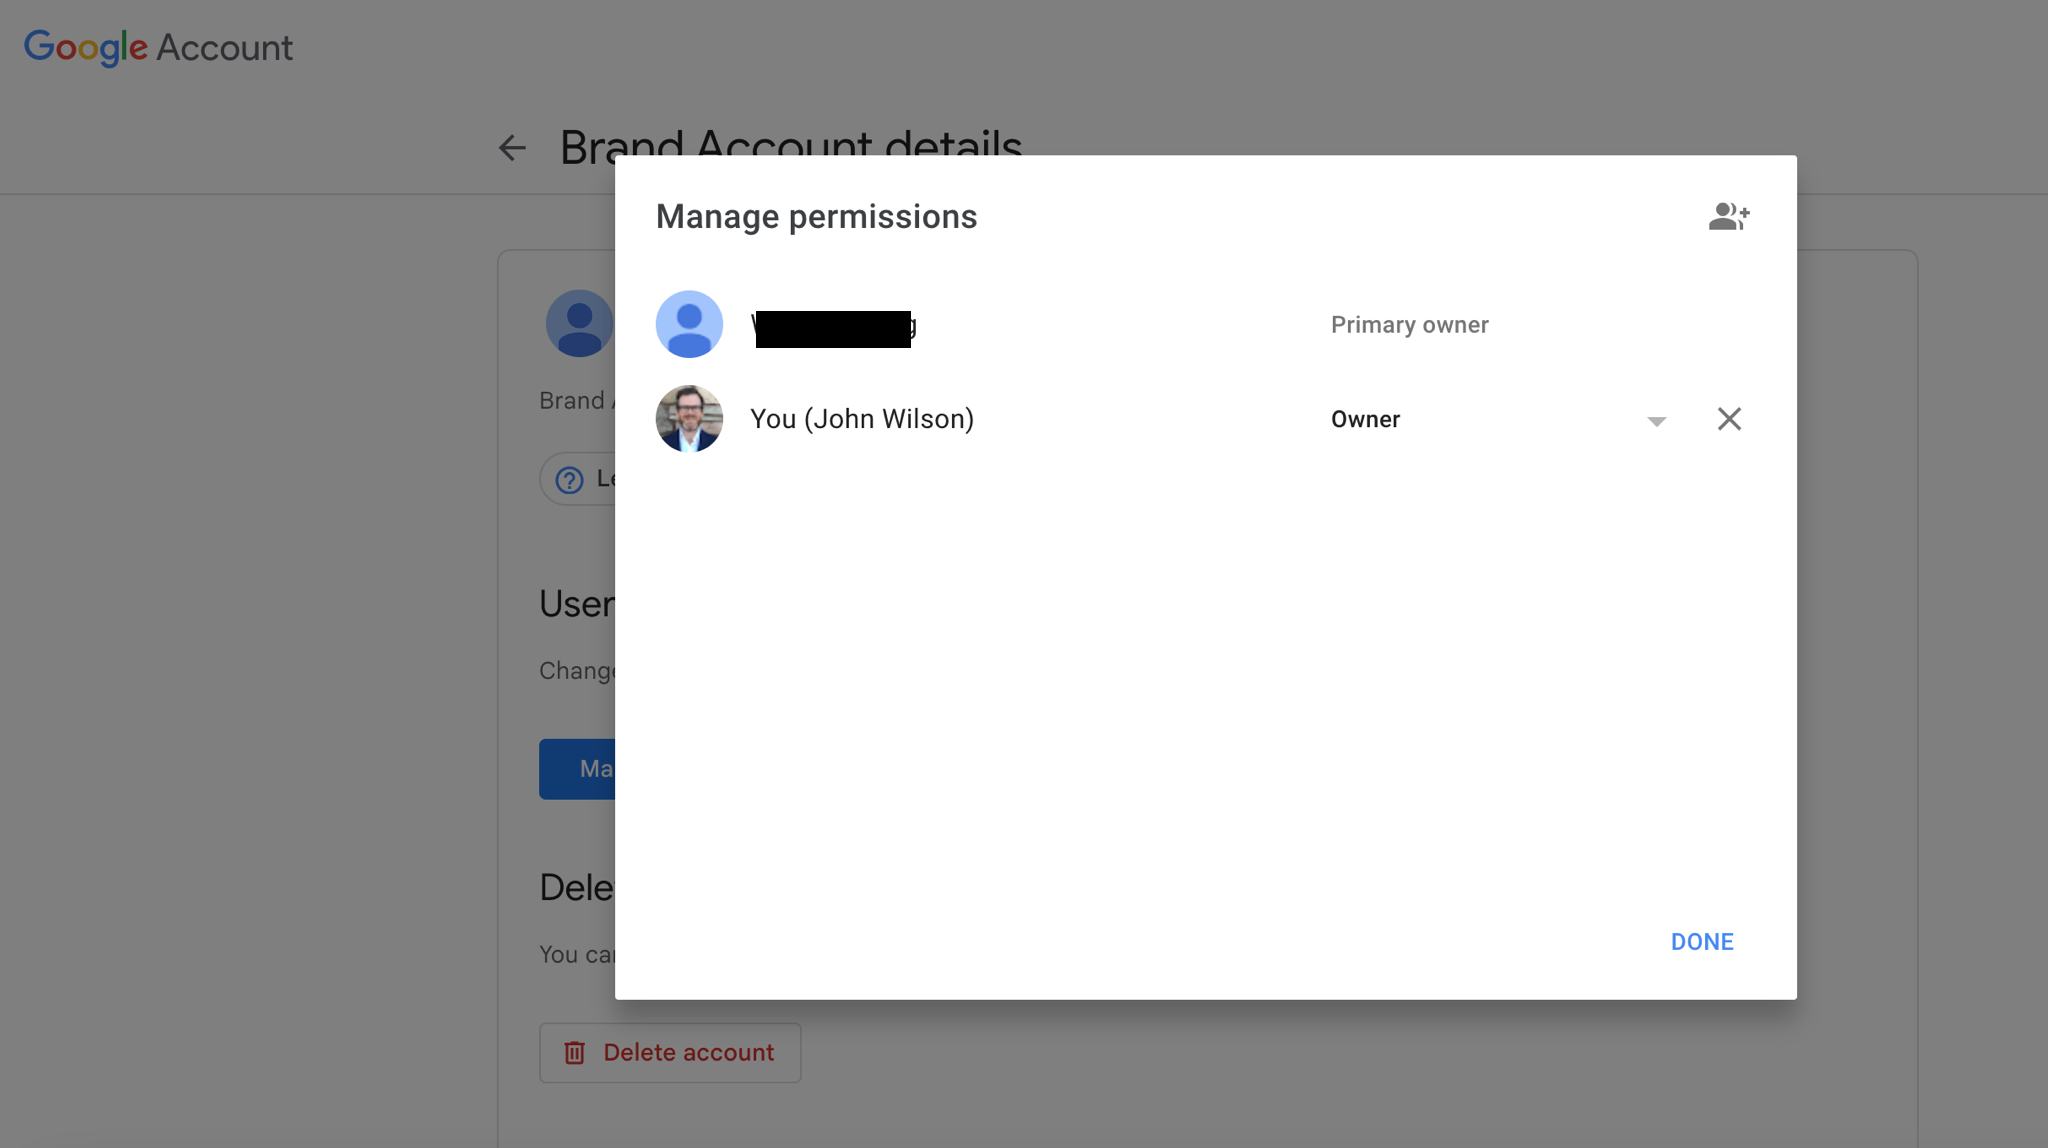The width and height of the screenshot is (2048, 1148).
Task: Click the add person icon
Action: (x=1729, y=216)
